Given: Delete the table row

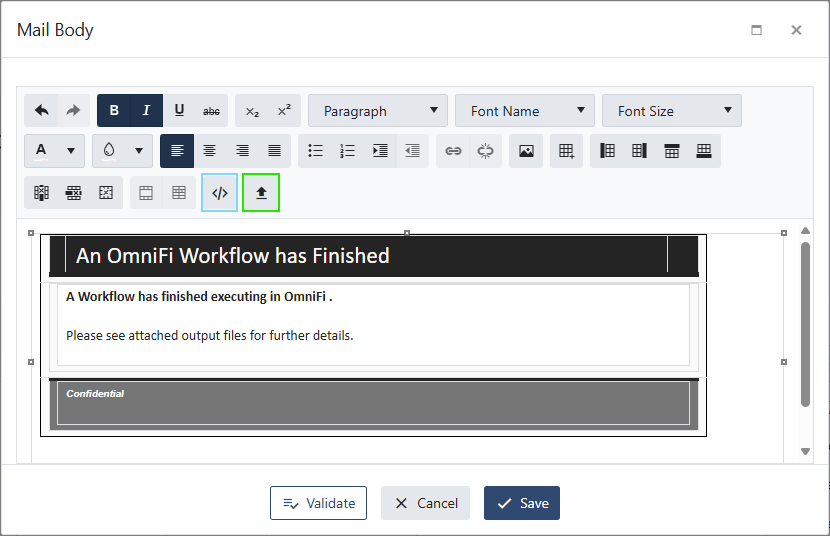Looking at the screenshot, I should tap(74, 193).
